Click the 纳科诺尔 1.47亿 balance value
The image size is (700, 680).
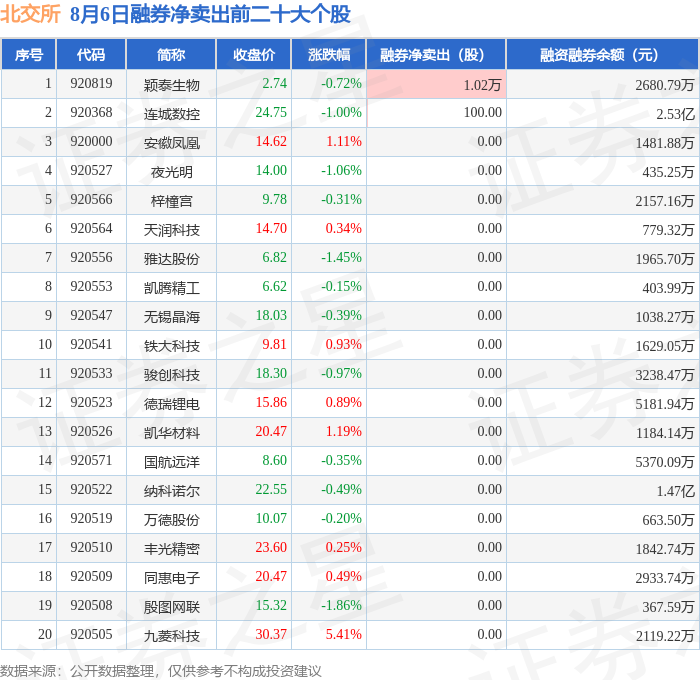click(675, 491)
